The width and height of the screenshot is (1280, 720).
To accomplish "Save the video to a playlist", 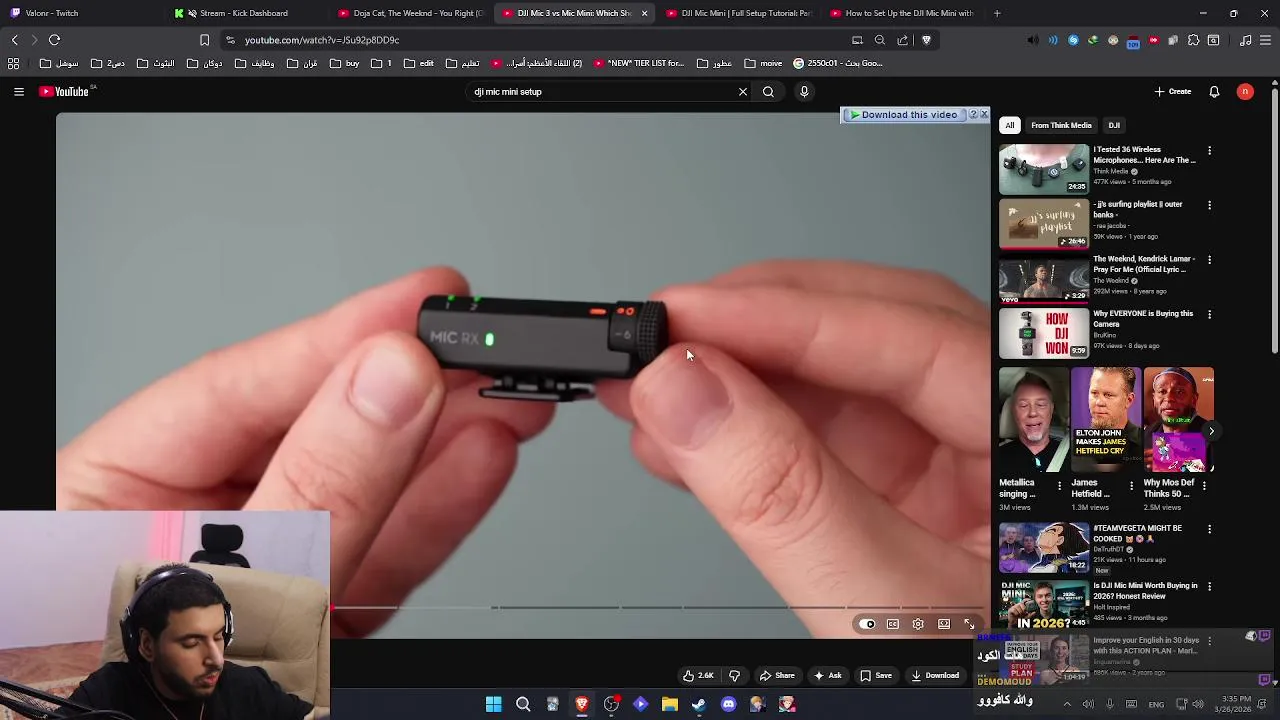I will [876, 676].
